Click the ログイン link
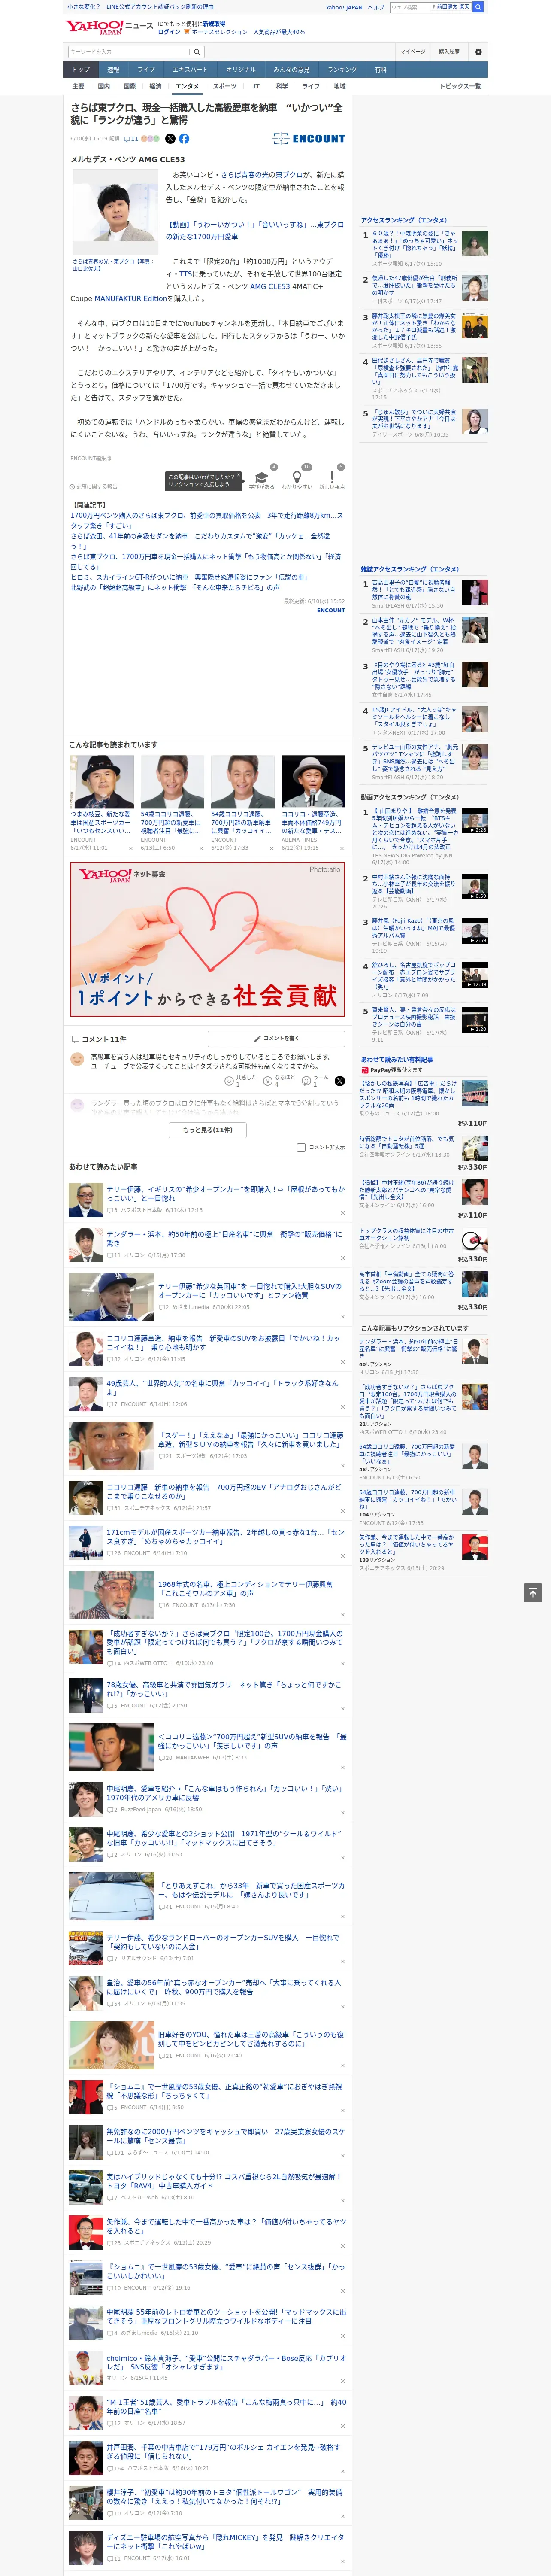551x2576 pixels. pyautogui.click(x=169, y=32)
